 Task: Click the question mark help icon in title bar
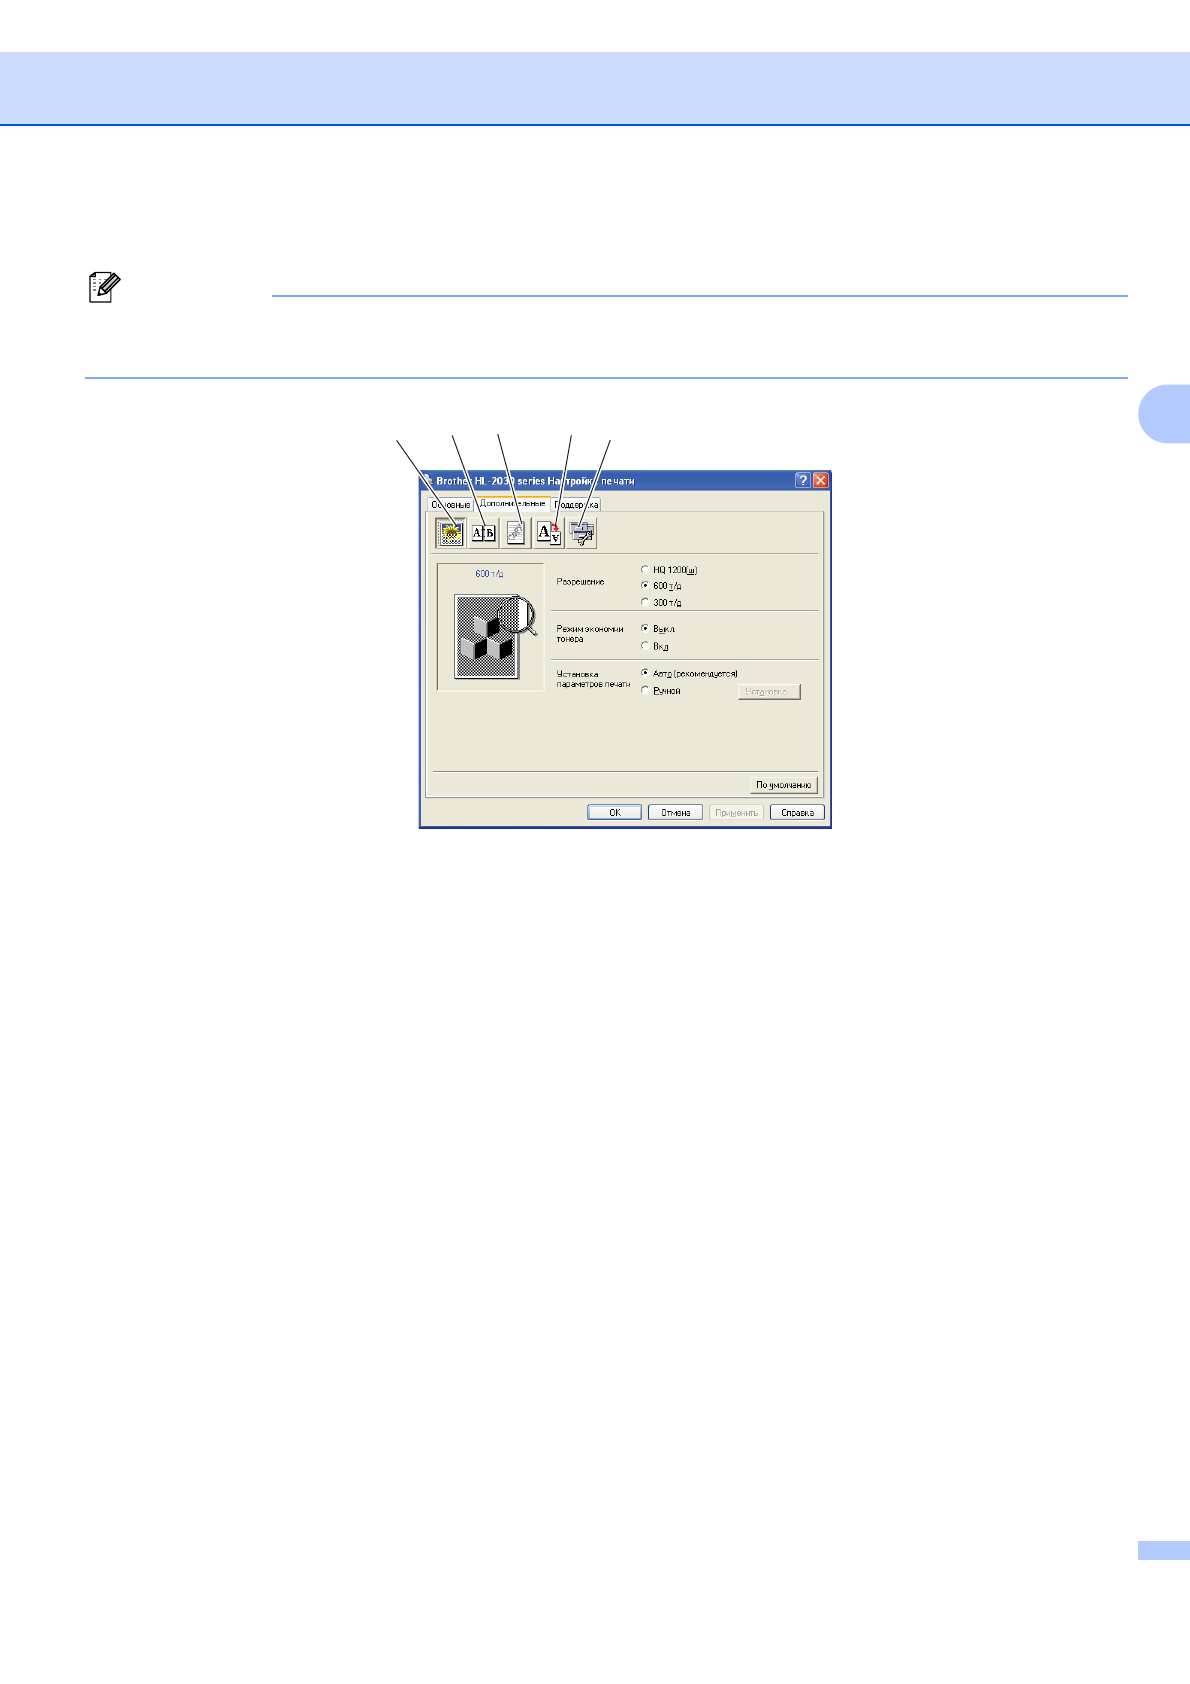pyautogui.click(x=802, y=481)
